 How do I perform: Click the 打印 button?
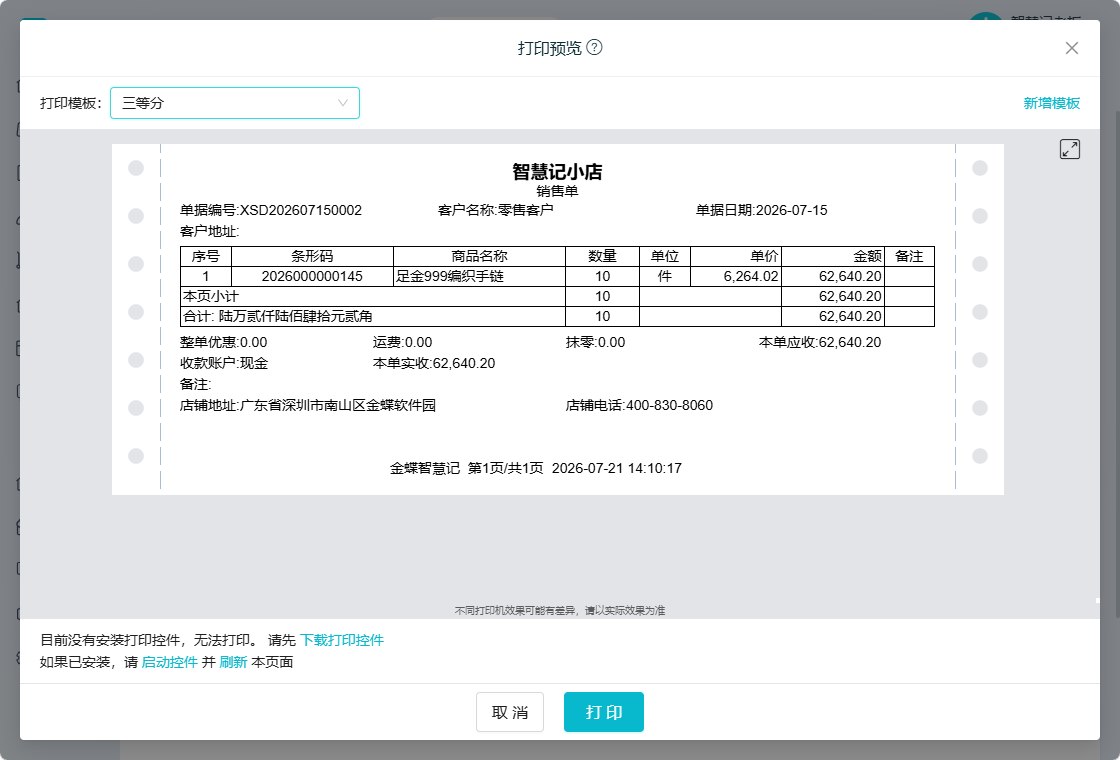pos(604,712)
